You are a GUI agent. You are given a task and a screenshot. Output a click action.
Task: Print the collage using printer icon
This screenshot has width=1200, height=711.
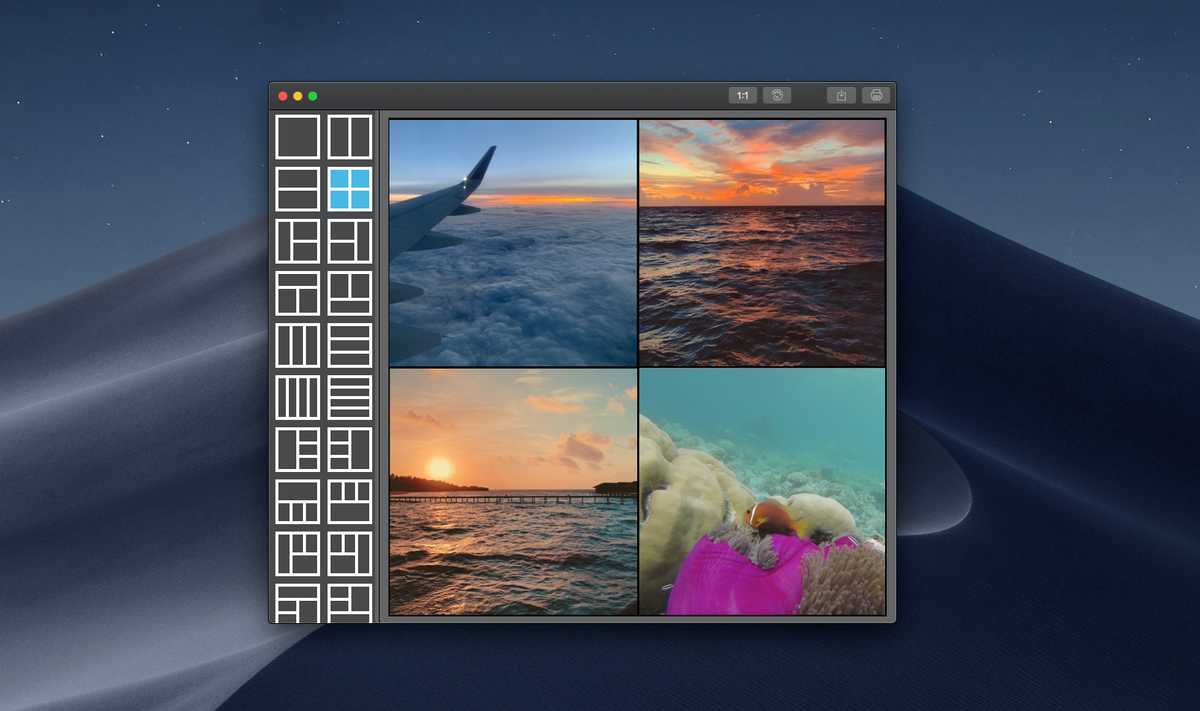876,96
